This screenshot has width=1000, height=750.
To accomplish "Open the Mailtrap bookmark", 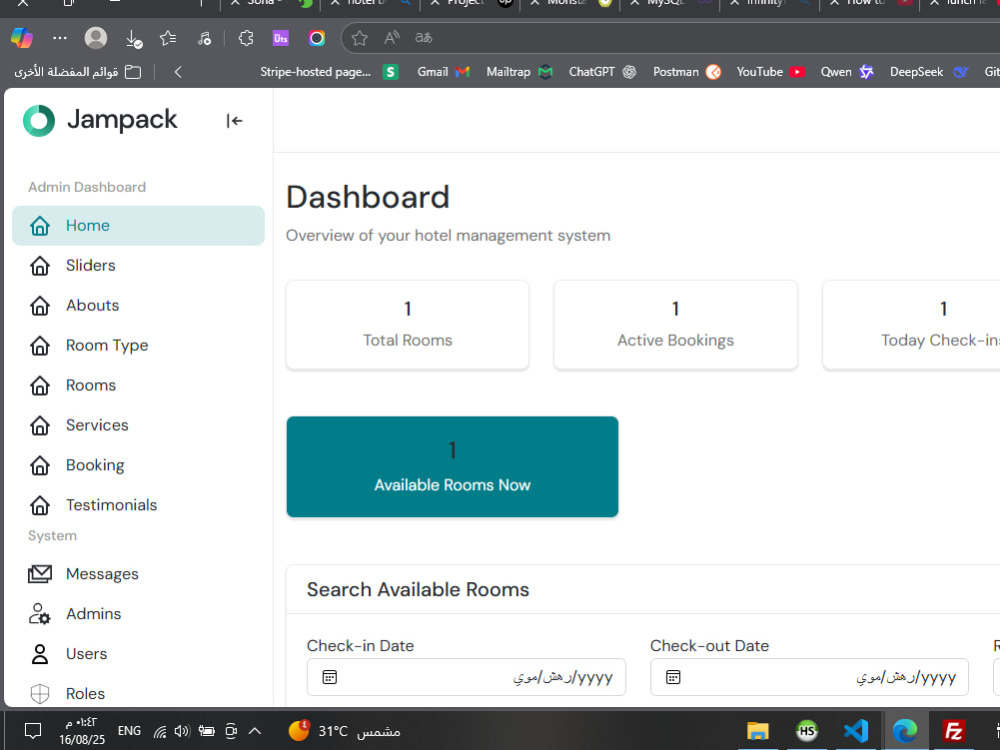I will click(519, 72).
